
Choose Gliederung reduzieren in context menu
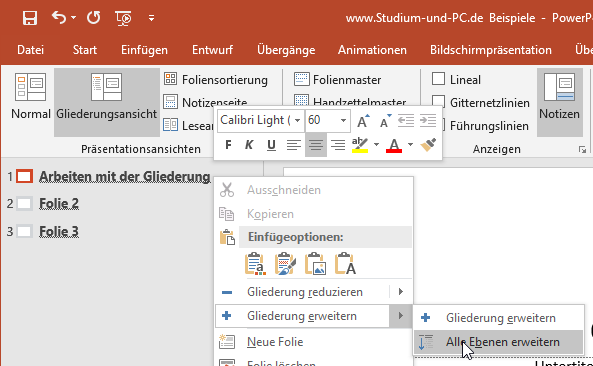pos(304,292)
